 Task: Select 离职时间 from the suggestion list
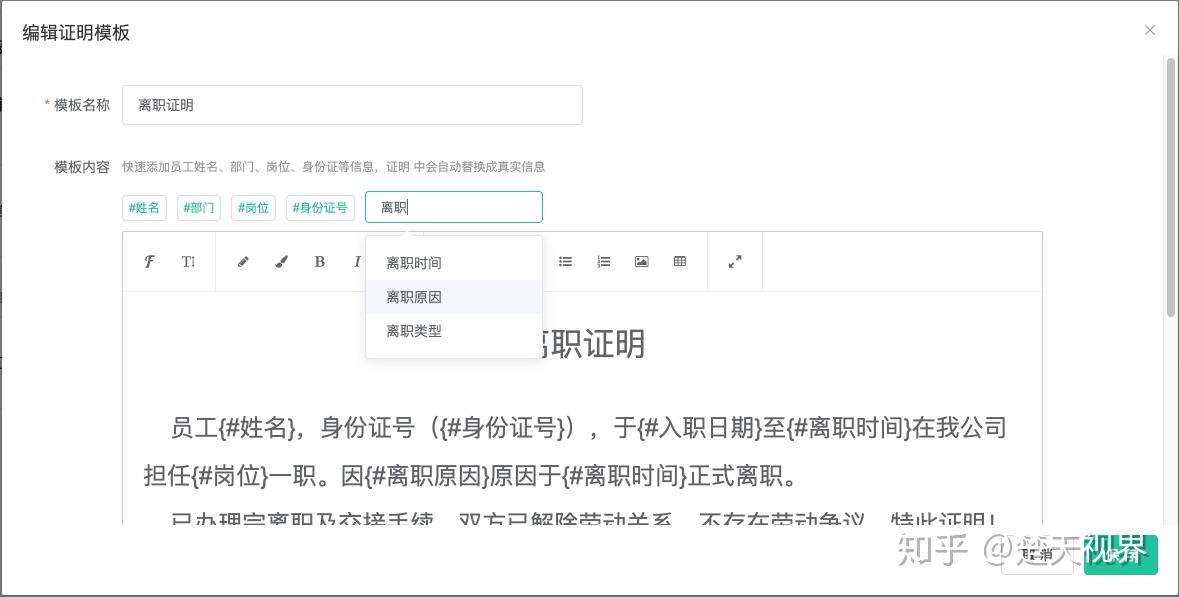[x=453, y=263]
